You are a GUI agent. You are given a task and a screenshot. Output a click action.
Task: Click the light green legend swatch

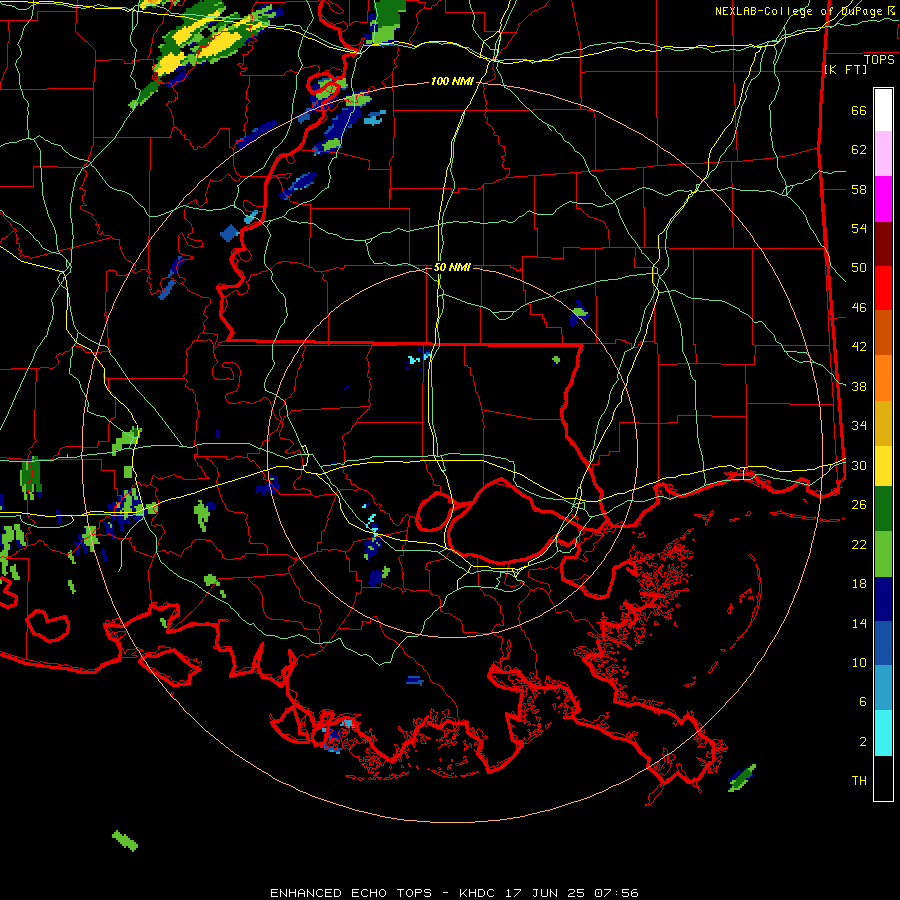pyautogui.click(x=883, y=554)
